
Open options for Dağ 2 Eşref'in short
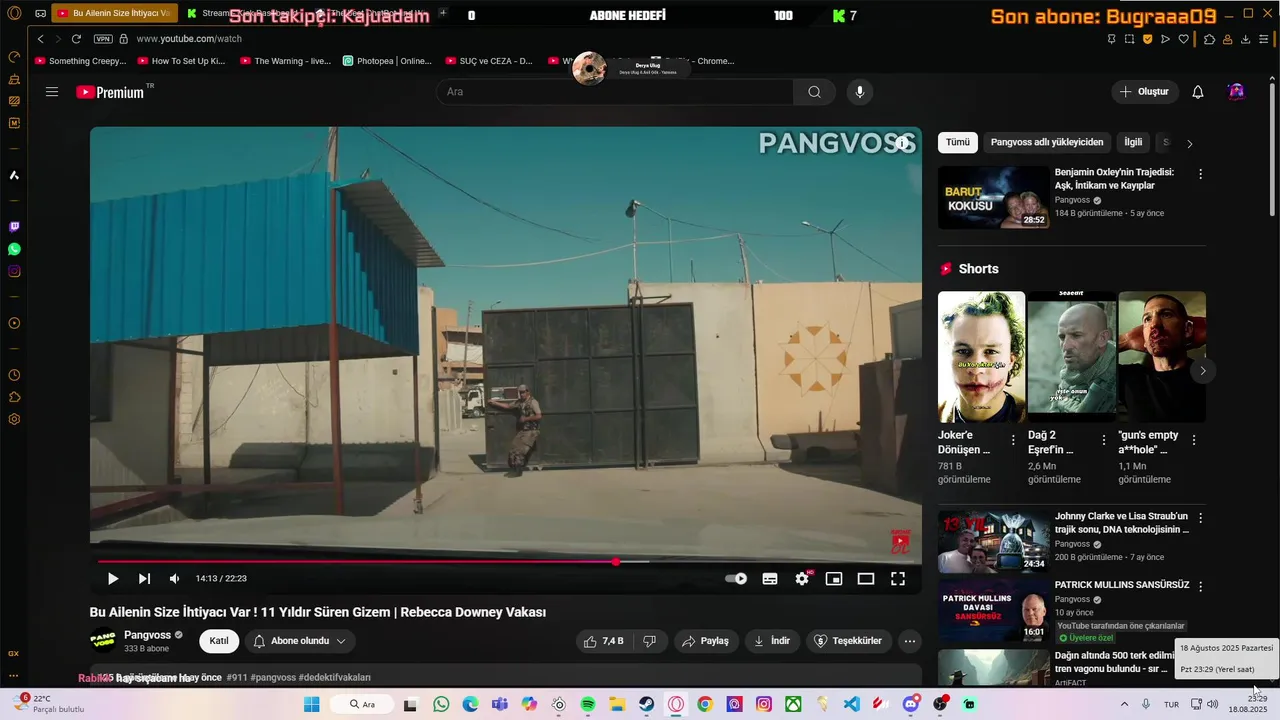[1104, 440]
